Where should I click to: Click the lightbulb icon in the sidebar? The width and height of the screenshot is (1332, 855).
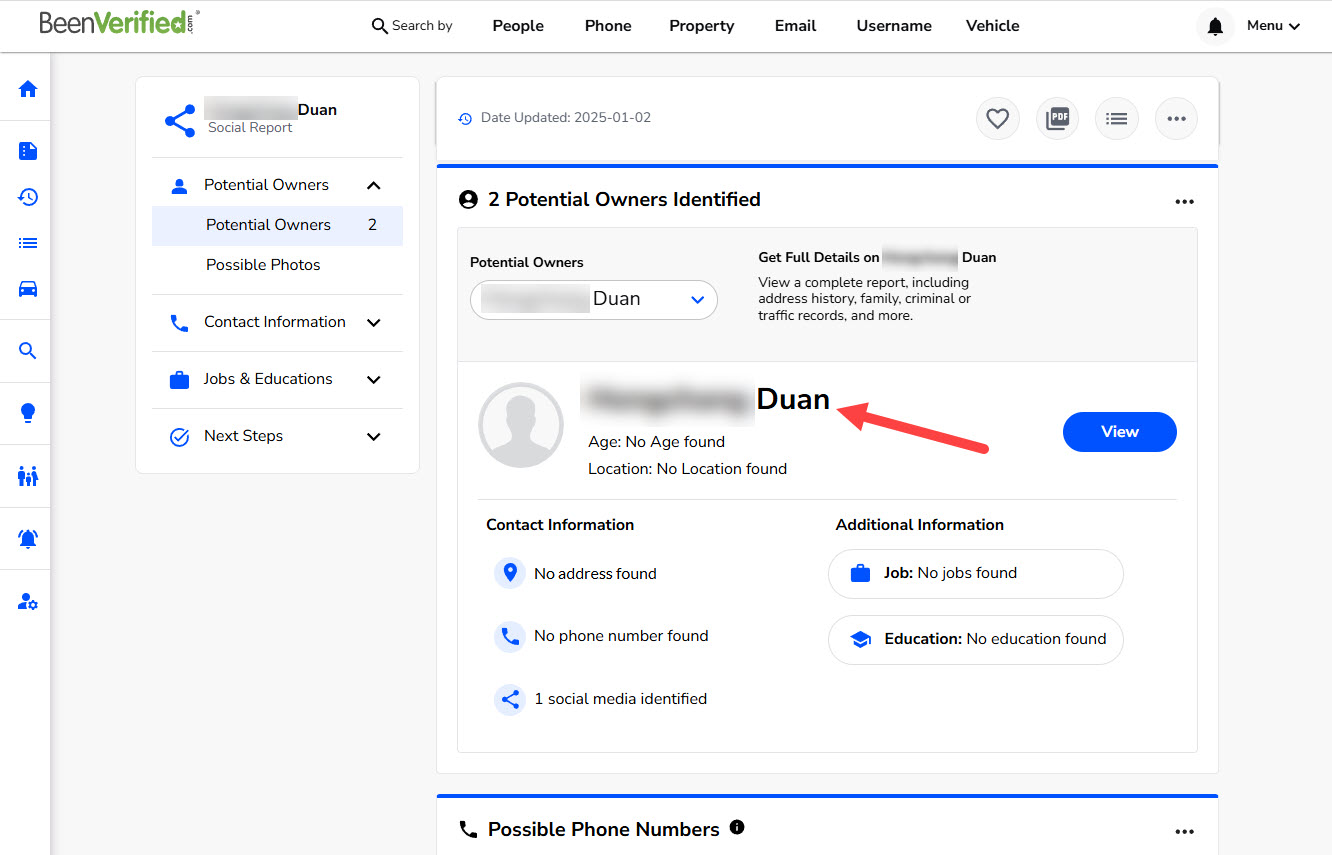point(25,412)
